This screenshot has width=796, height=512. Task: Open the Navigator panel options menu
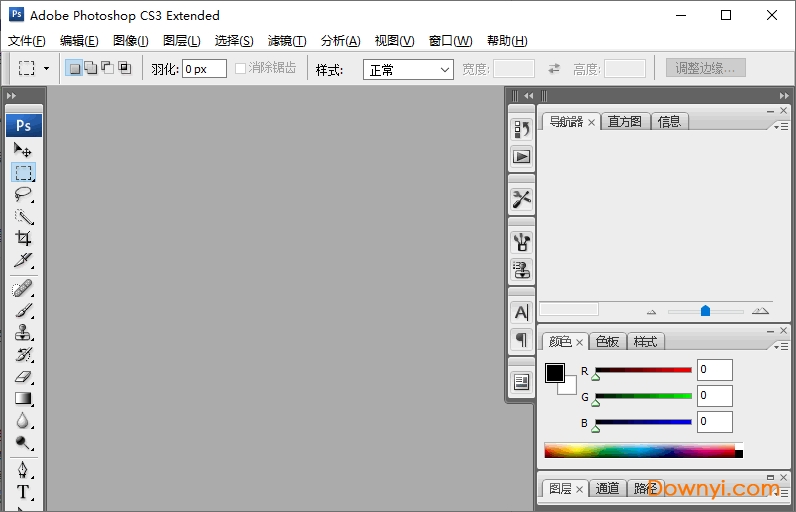coord(780,126)
